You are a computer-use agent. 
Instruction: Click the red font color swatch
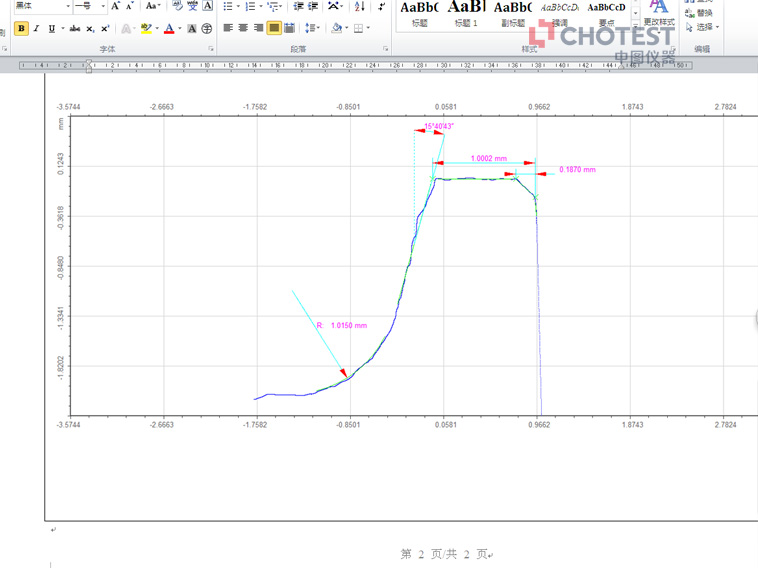click(168, 29)
